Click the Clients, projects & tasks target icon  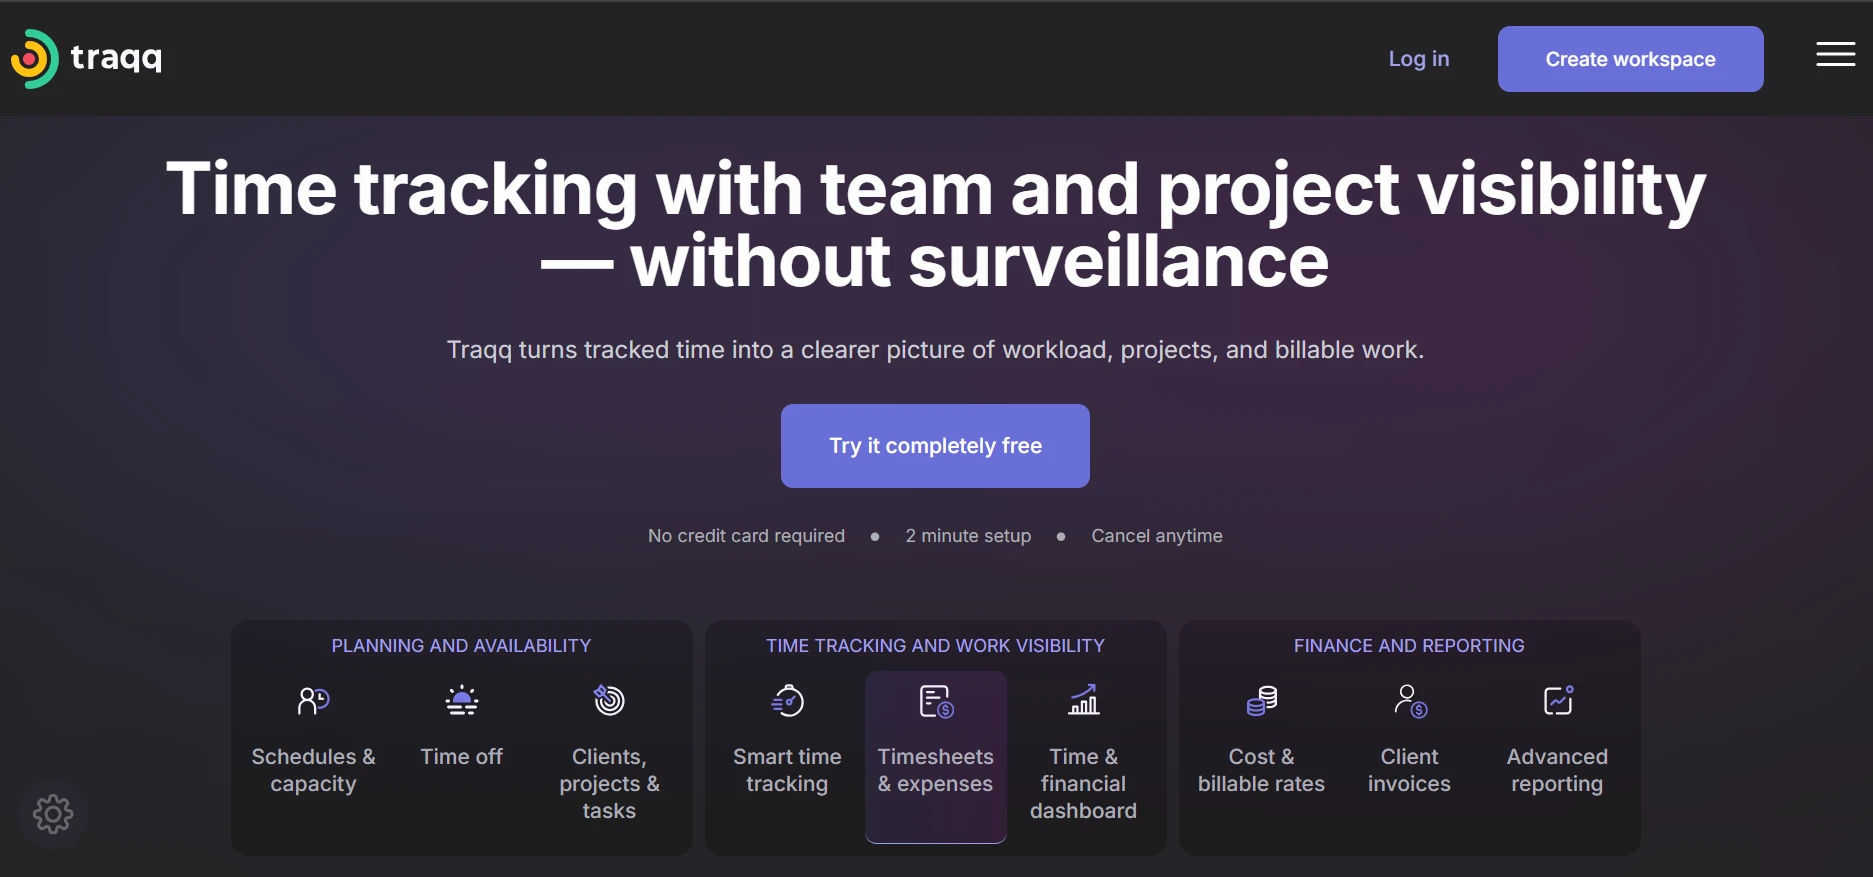coord(609,700)
